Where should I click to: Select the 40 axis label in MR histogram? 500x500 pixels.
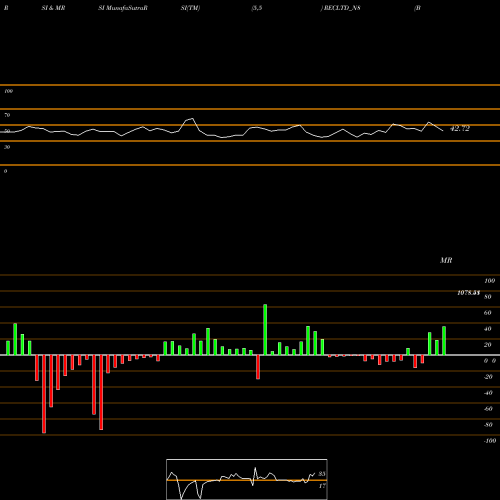tap(488, 329)
